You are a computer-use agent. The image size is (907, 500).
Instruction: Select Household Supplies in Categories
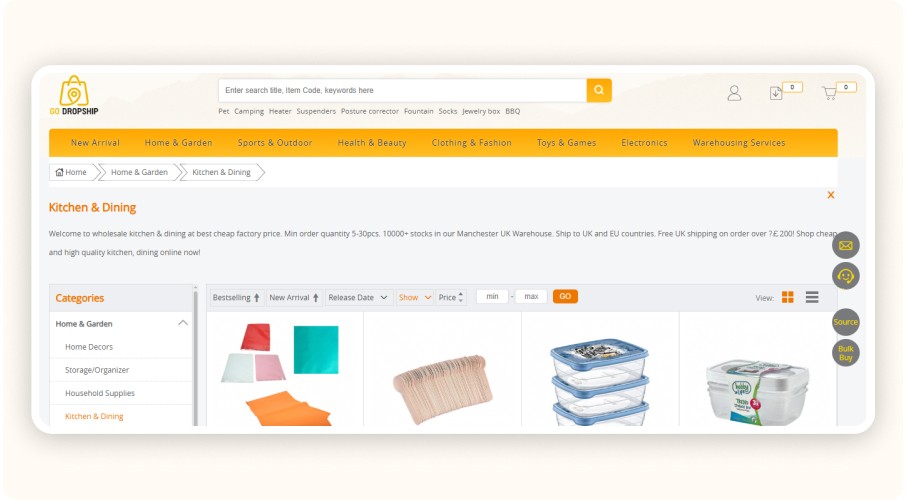99,393
